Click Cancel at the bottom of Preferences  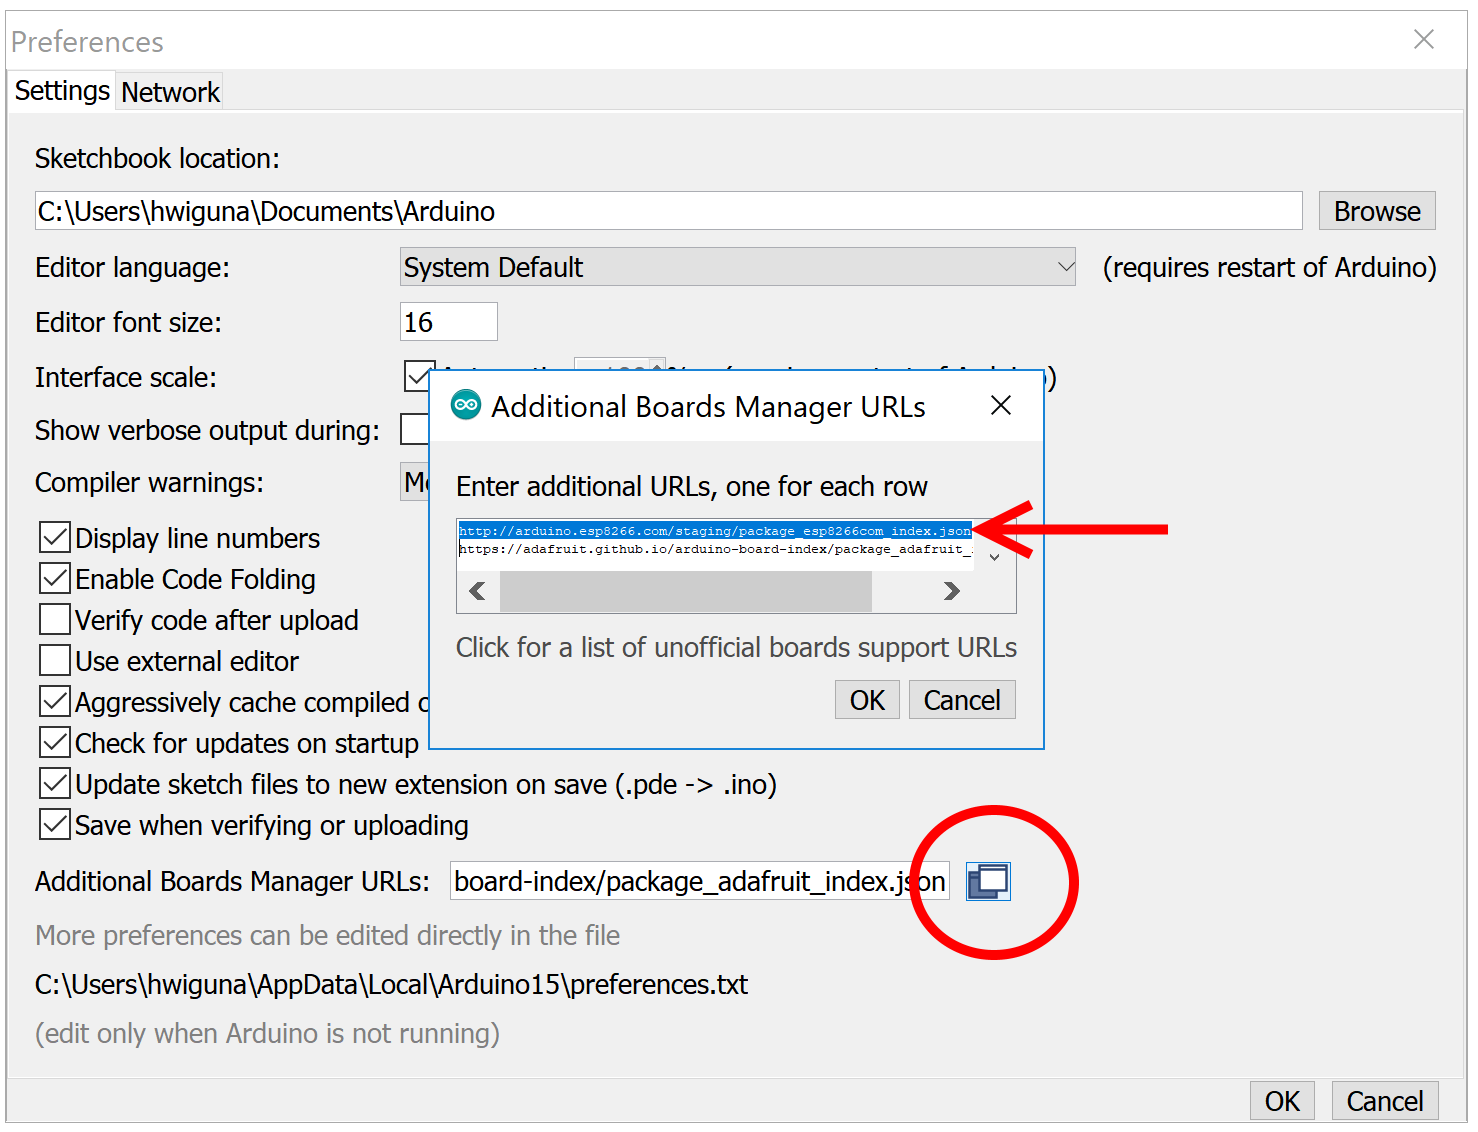[x=1385, y=1101]
